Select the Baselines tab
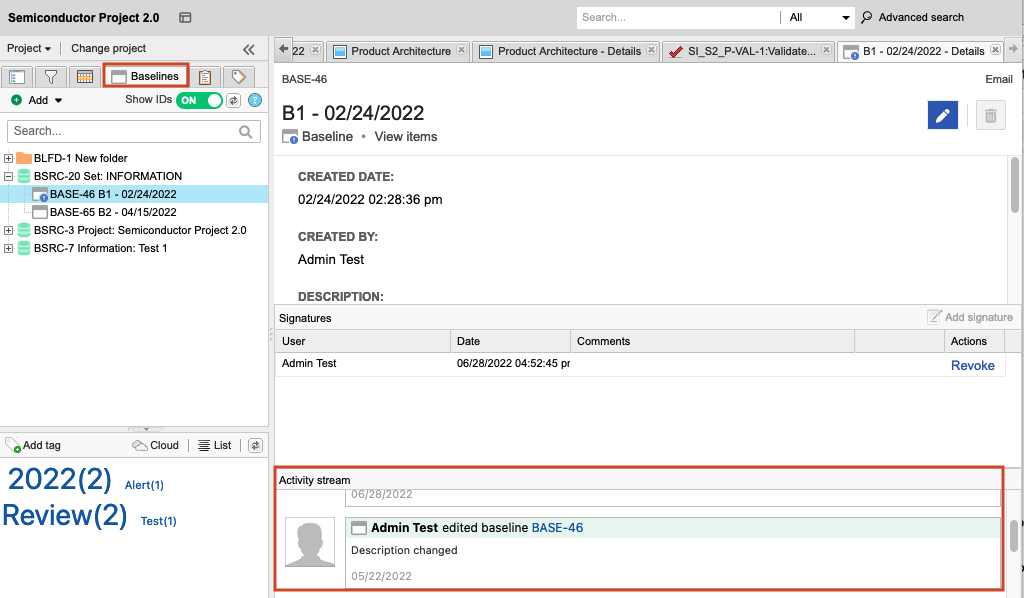1024x598 pixels. (146, 76)
